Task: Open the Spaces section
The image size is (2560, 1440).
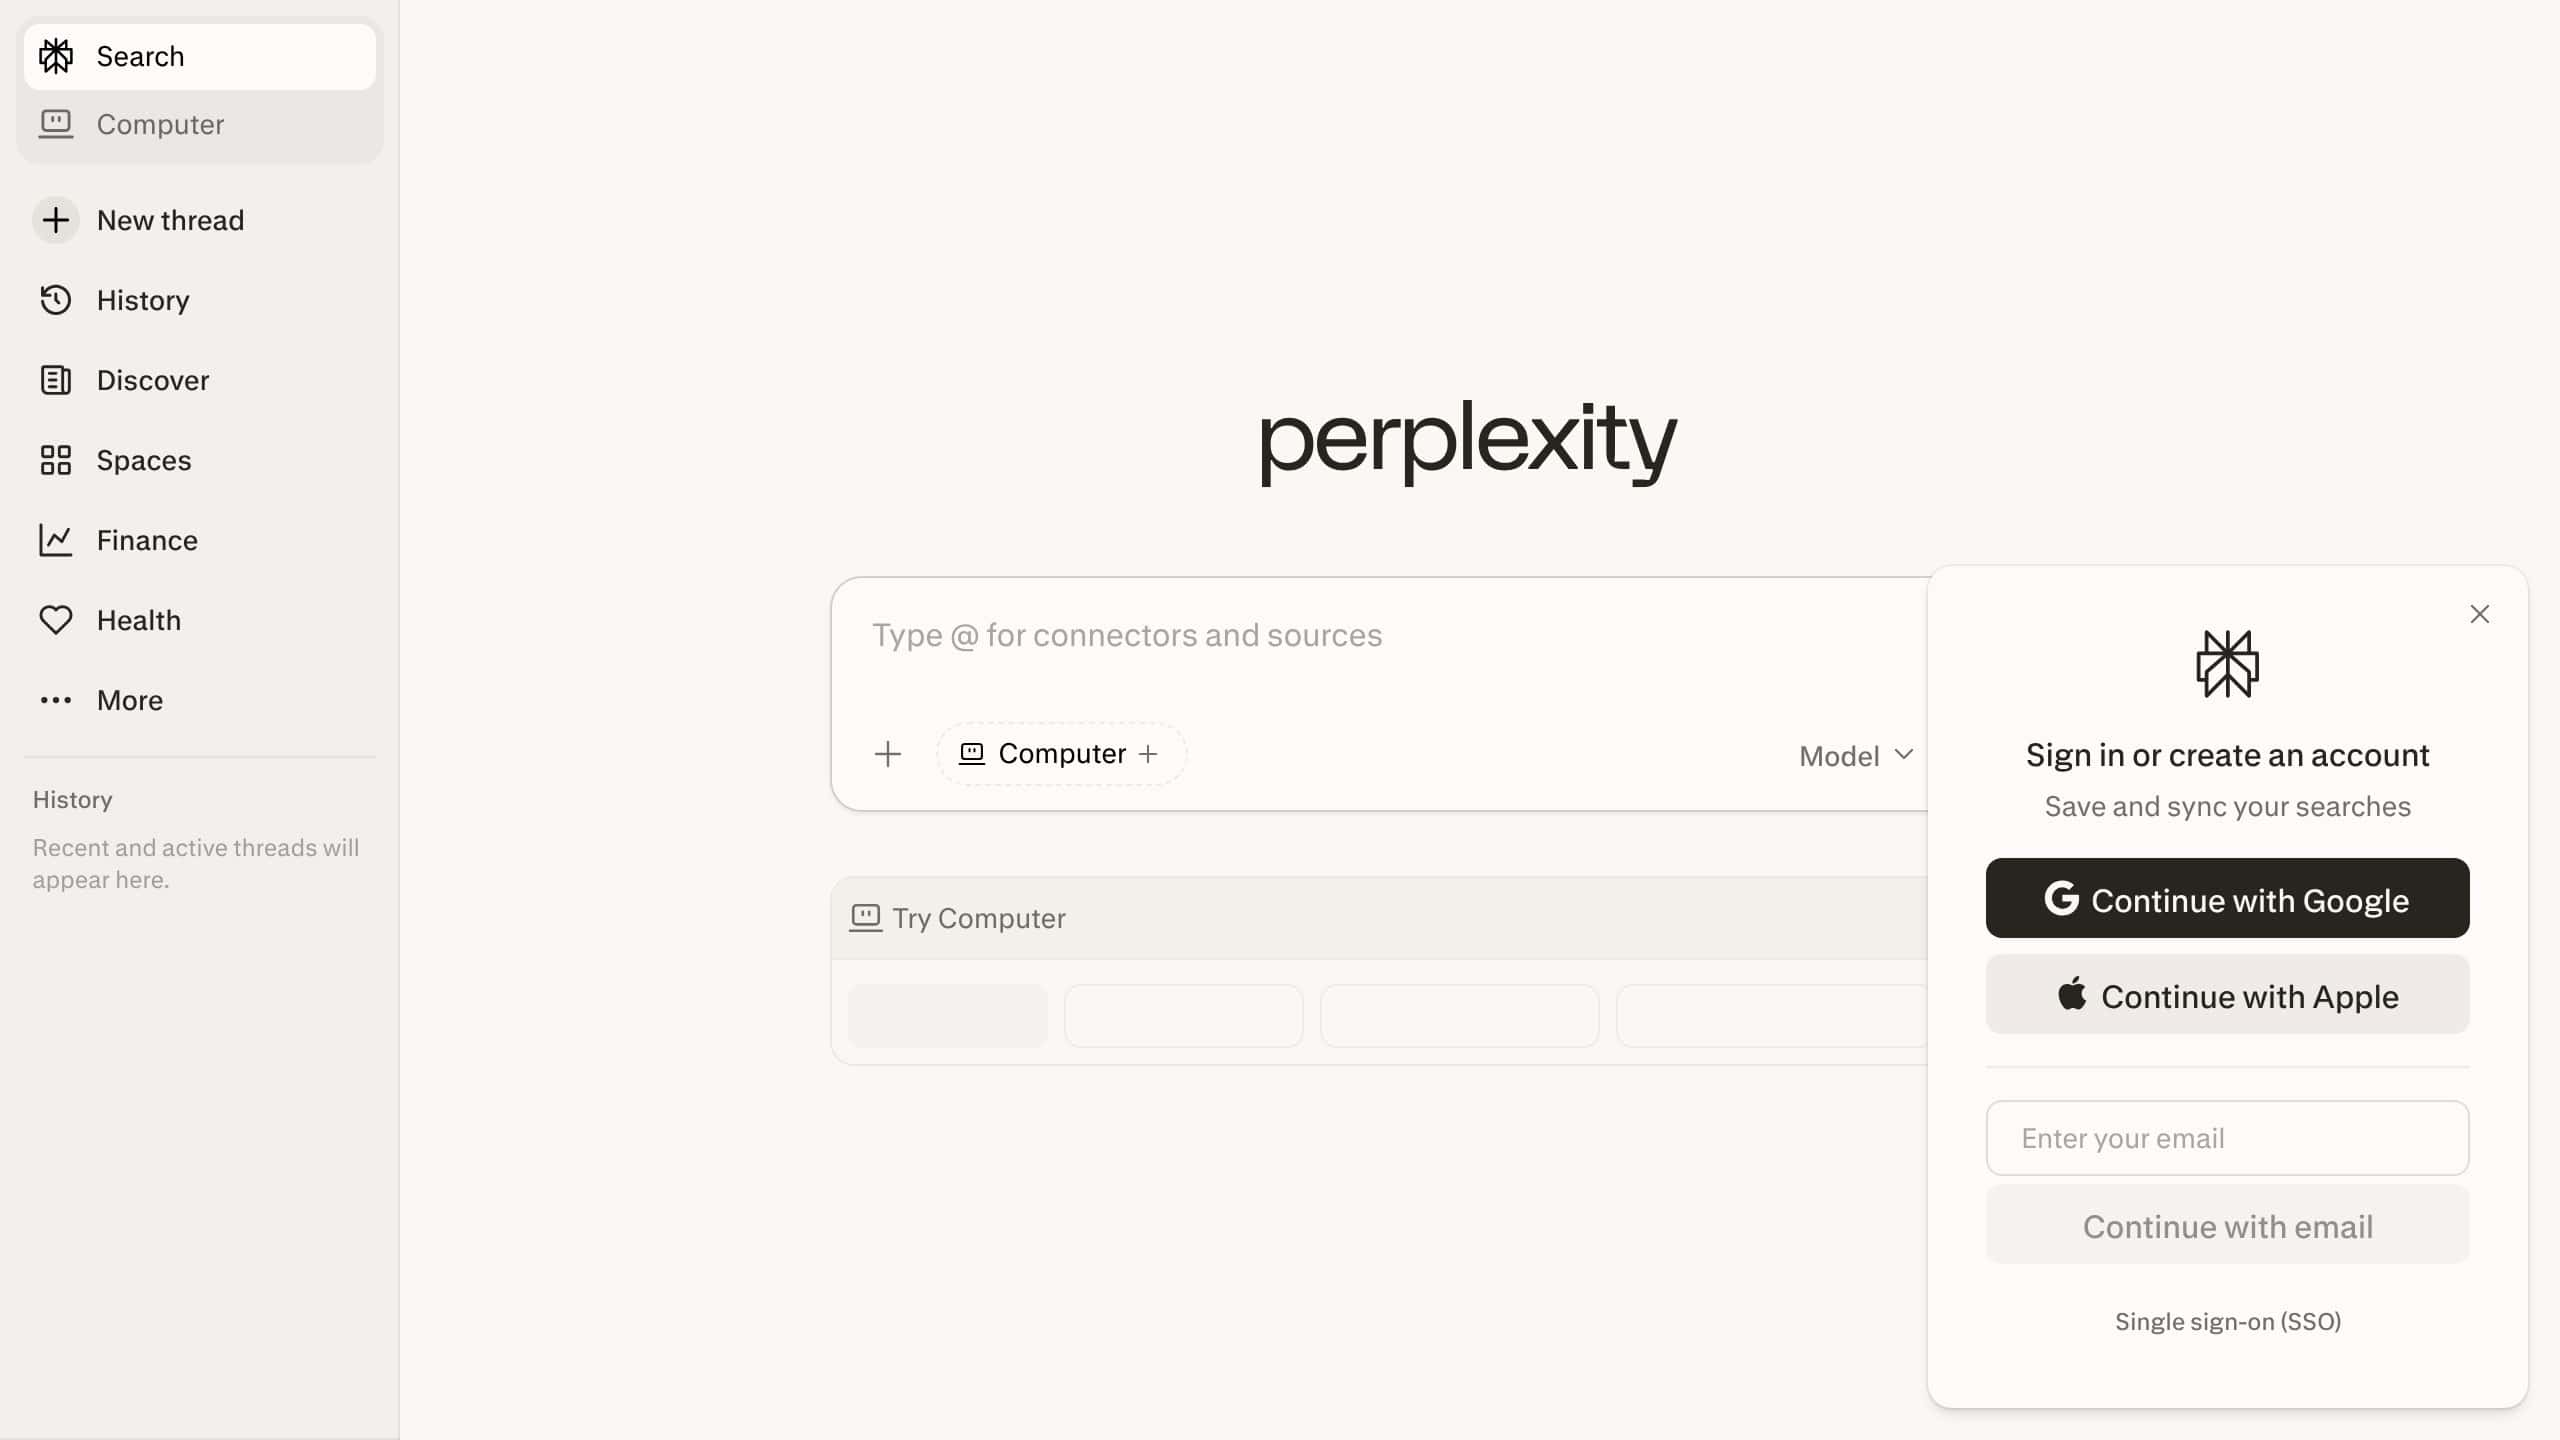Action: point(144,460)
